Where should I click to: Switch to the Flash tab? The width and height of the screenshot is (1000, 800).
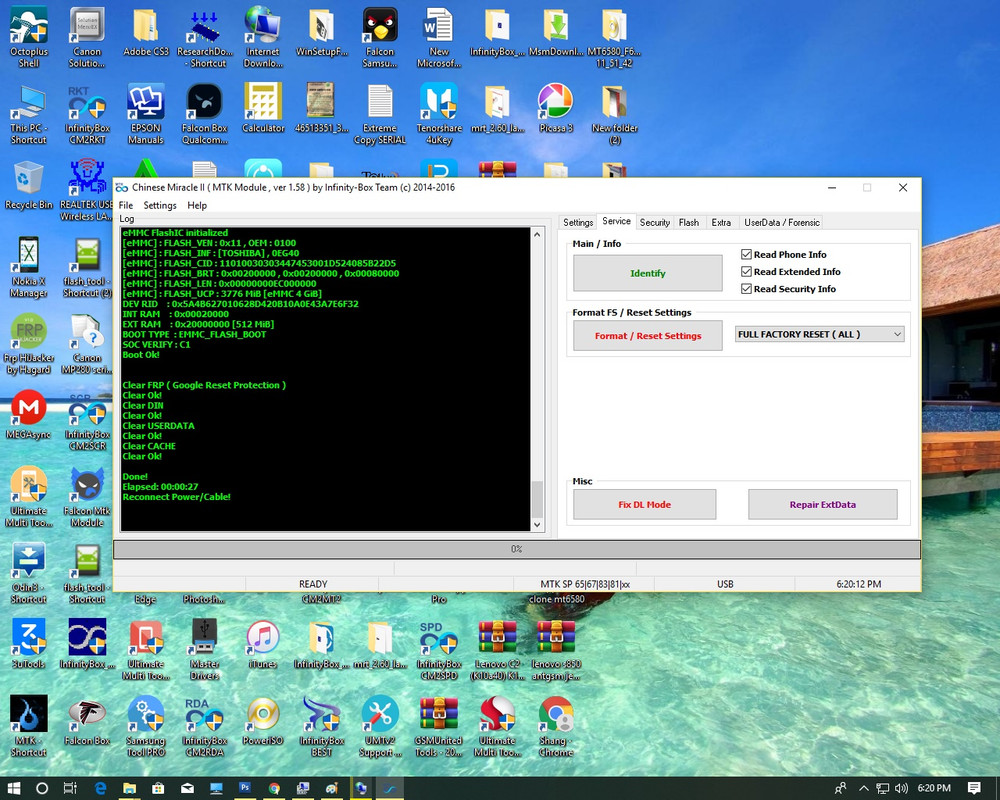tap(689, 223)
